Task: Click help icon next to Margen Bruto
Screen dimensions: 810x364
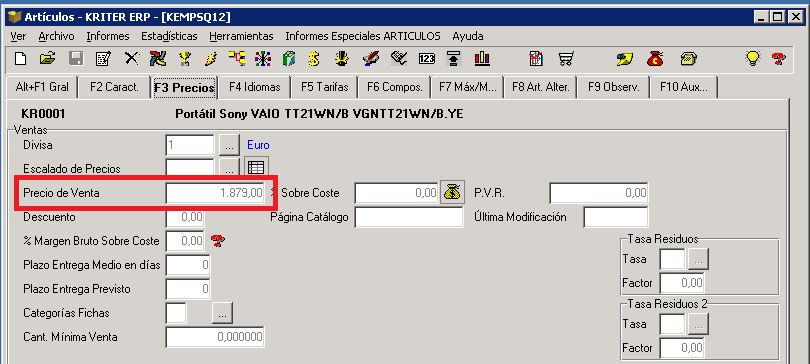Action: (218, 240)
